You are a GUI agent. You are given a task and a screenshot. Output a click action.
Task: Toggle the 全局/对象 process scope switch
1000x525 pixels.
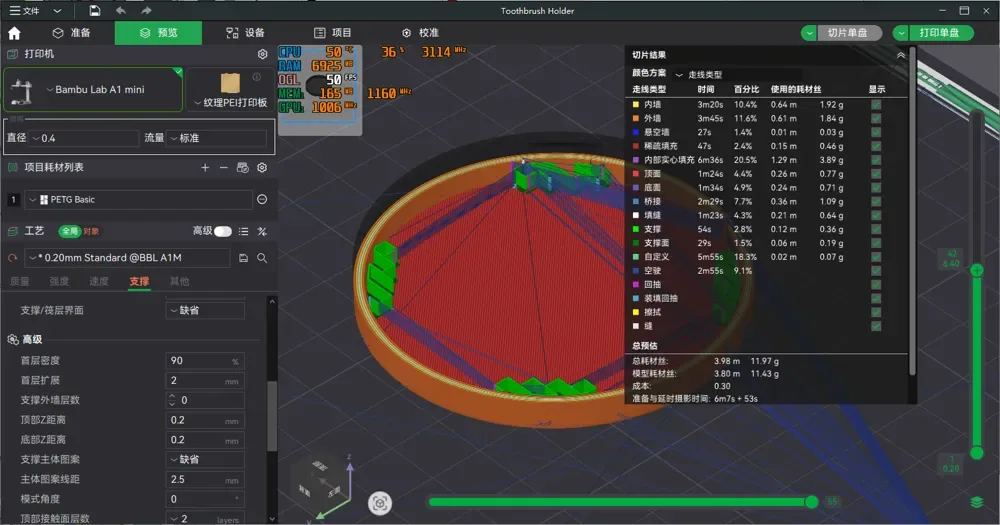[79, 231]
